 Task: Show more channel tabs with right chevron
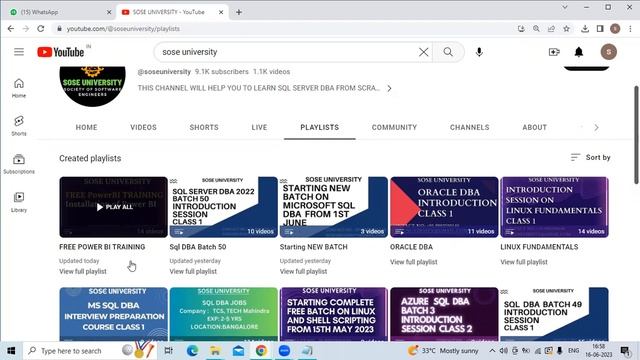(x=596, y=127)
